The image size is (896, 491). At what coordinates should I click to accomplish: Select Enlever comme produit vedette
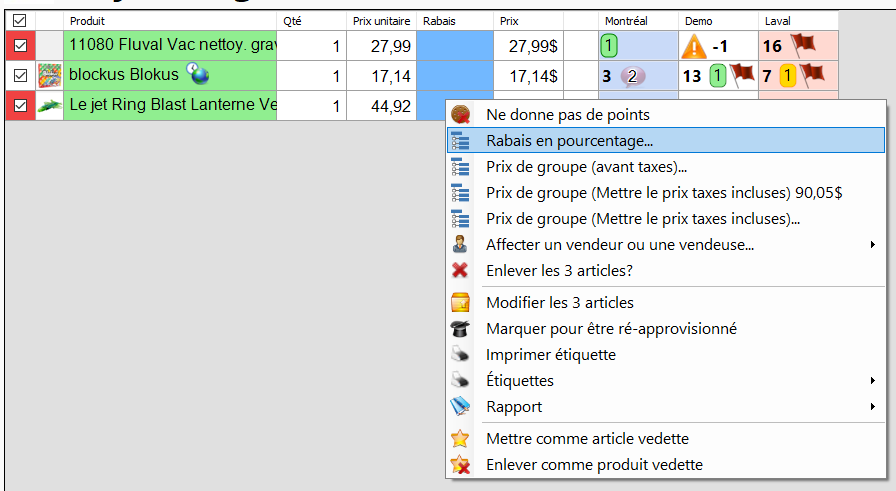666,465
